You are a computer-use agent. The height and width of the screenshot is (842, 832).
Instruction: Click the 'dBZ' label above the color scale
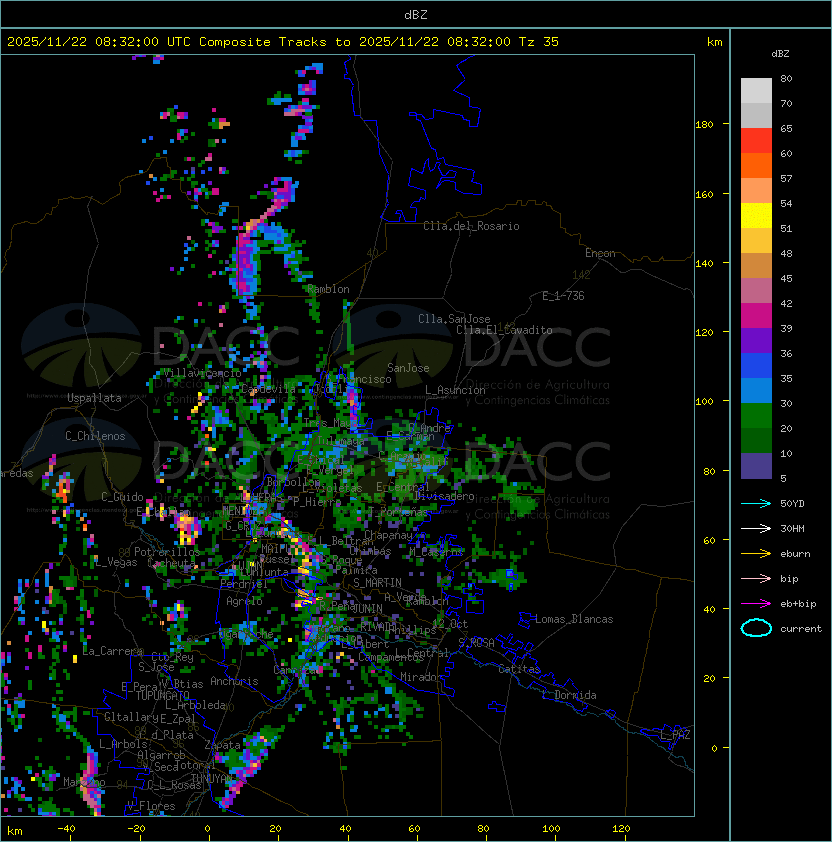(780, 54)
